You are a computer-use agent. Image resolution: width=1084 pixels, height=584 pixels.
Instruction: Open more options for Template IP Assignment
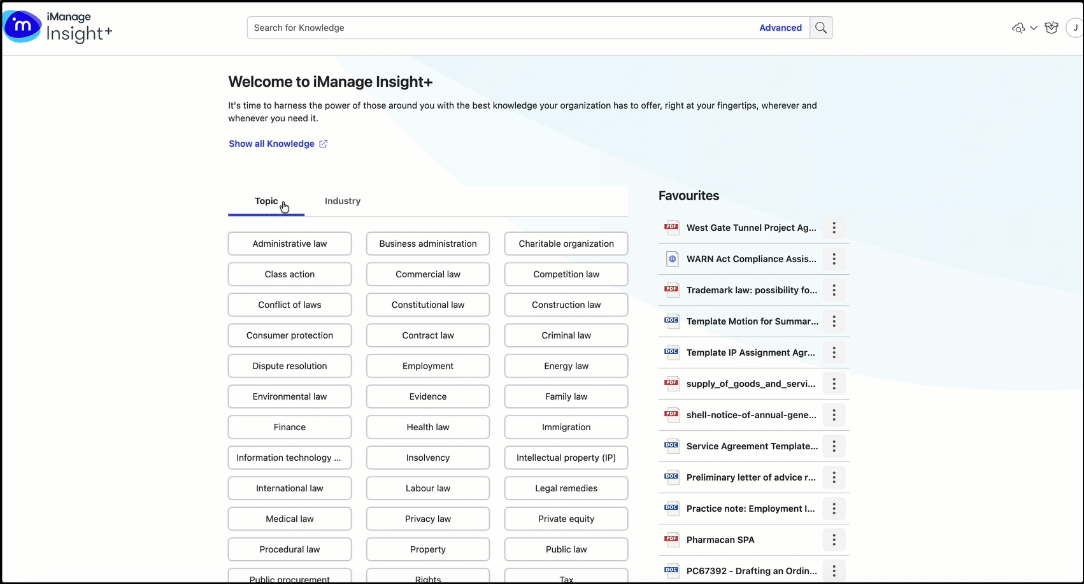(834, 352)
